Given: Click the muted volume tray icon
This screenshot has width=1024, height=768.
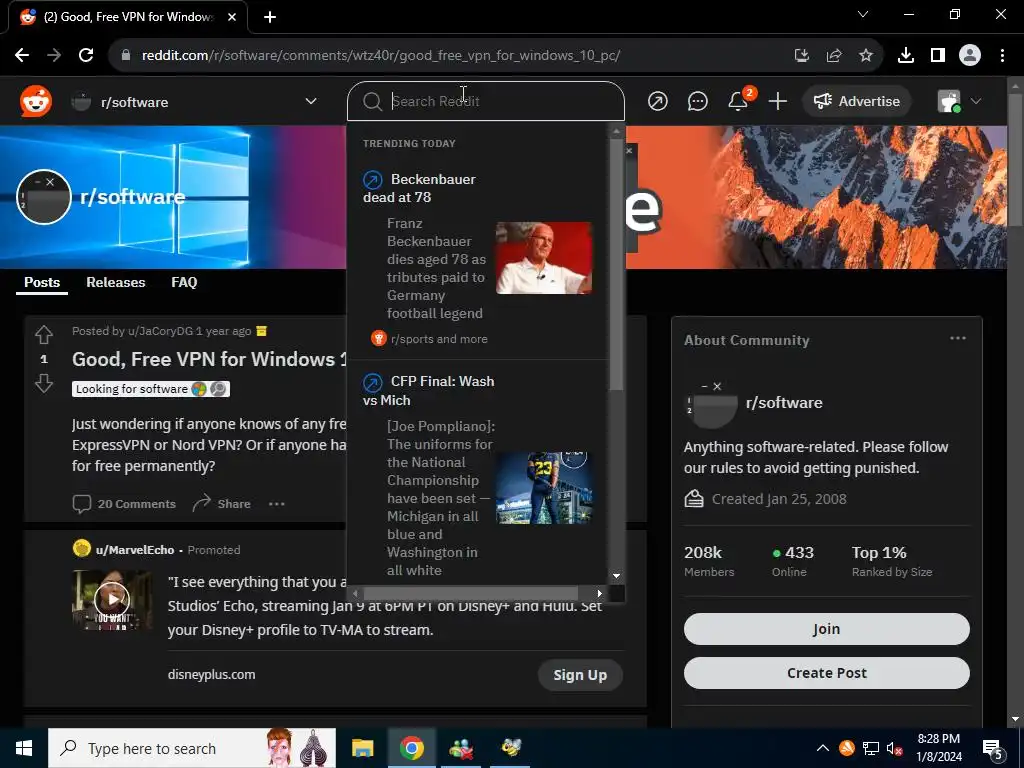Looking at the screenshot, I should (x=895, y=748).
